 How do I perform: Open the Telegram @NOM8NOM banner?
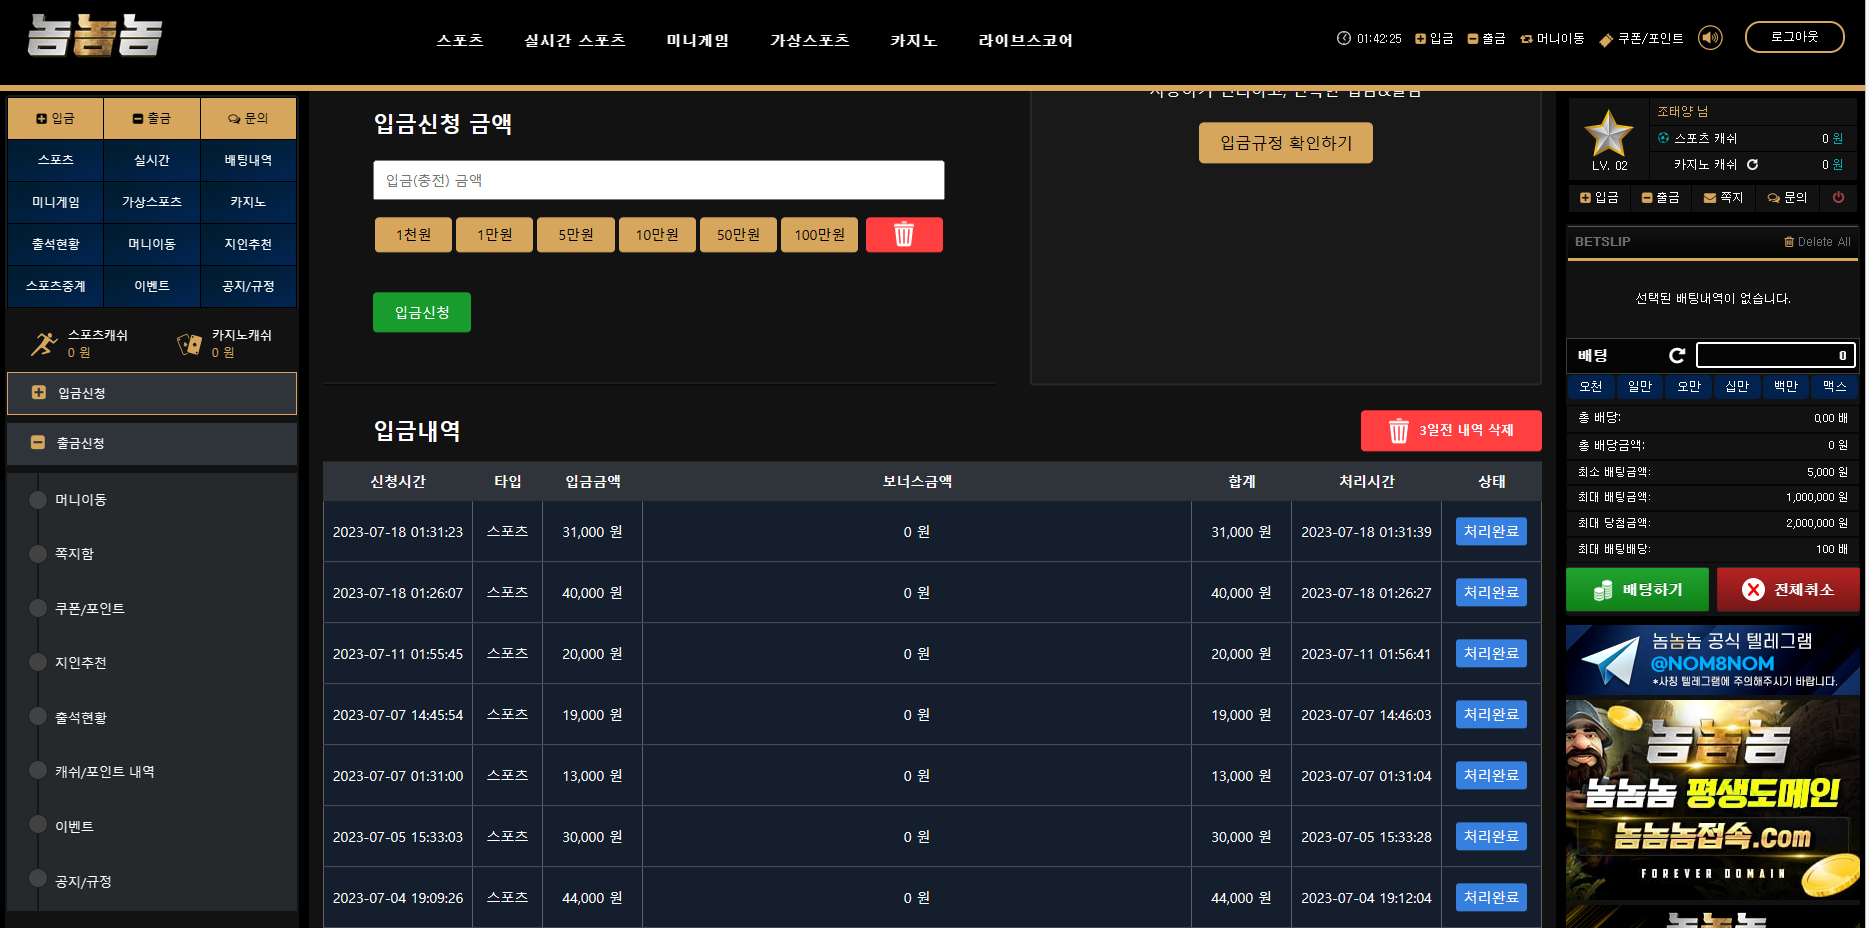(1712, 660)
